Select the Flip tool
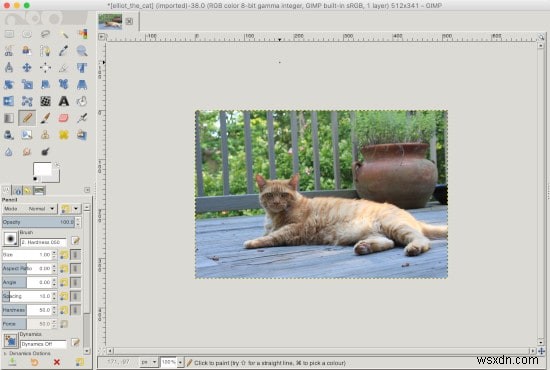The width and height of the screenshot is (550, 370). point(9,101)
